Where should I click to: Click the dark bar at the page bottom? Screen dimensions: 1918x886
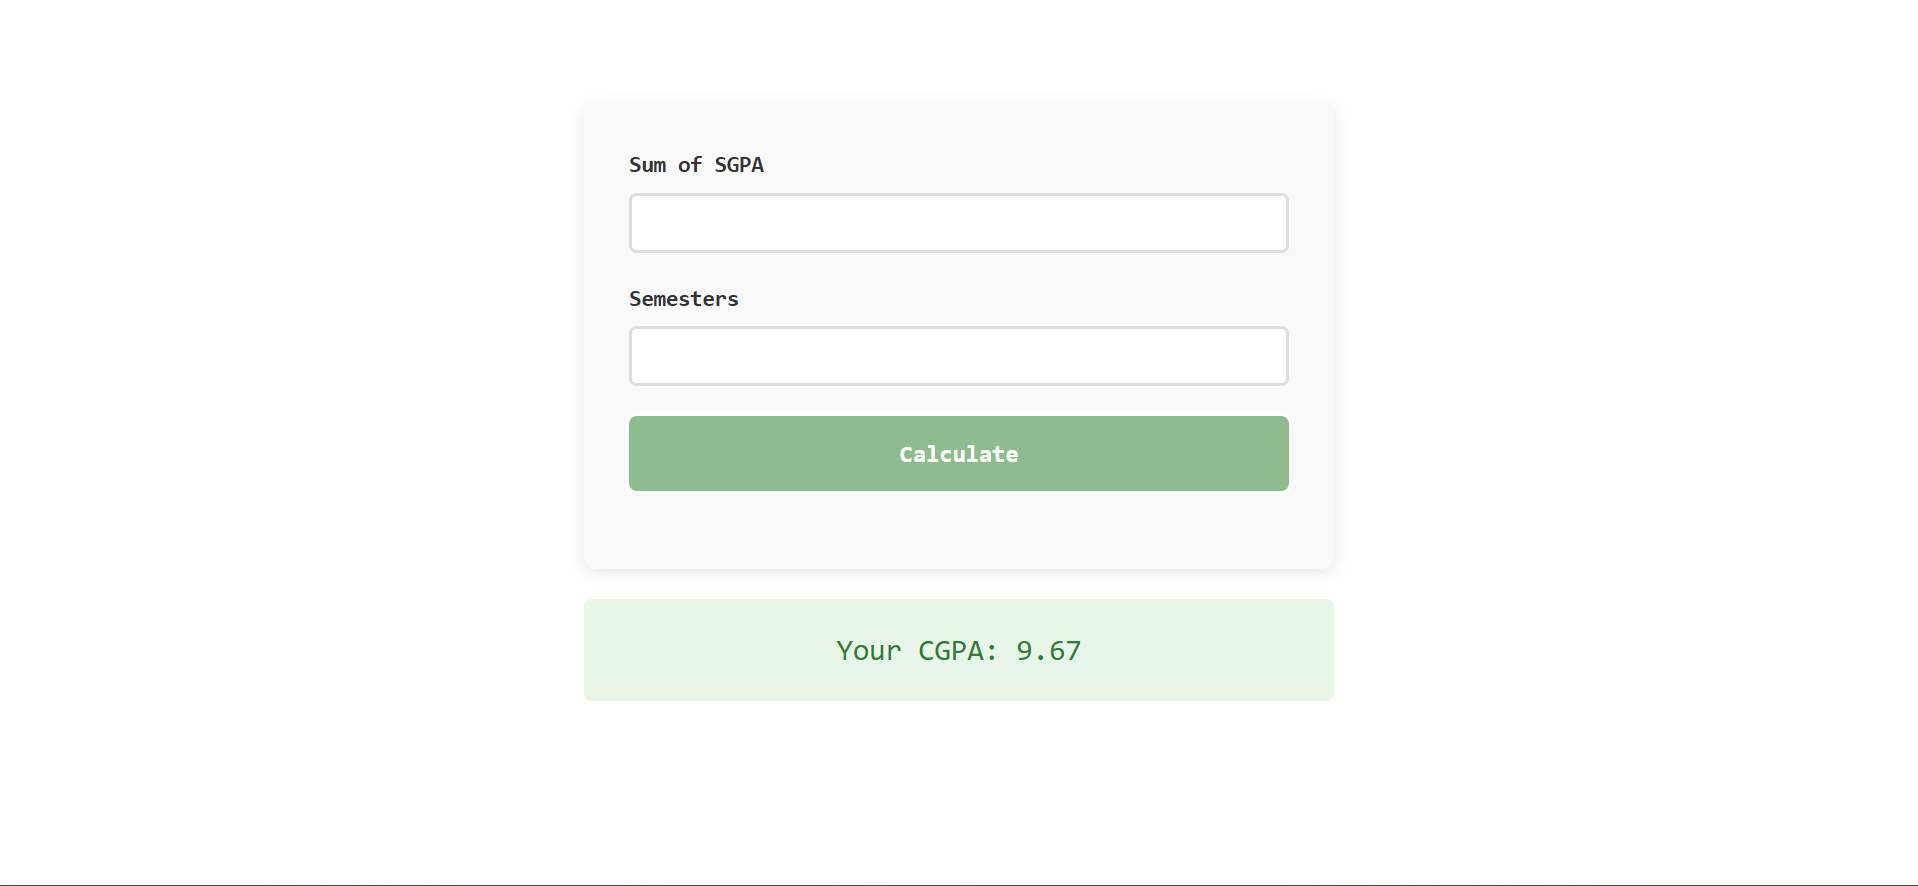(957, 883)
